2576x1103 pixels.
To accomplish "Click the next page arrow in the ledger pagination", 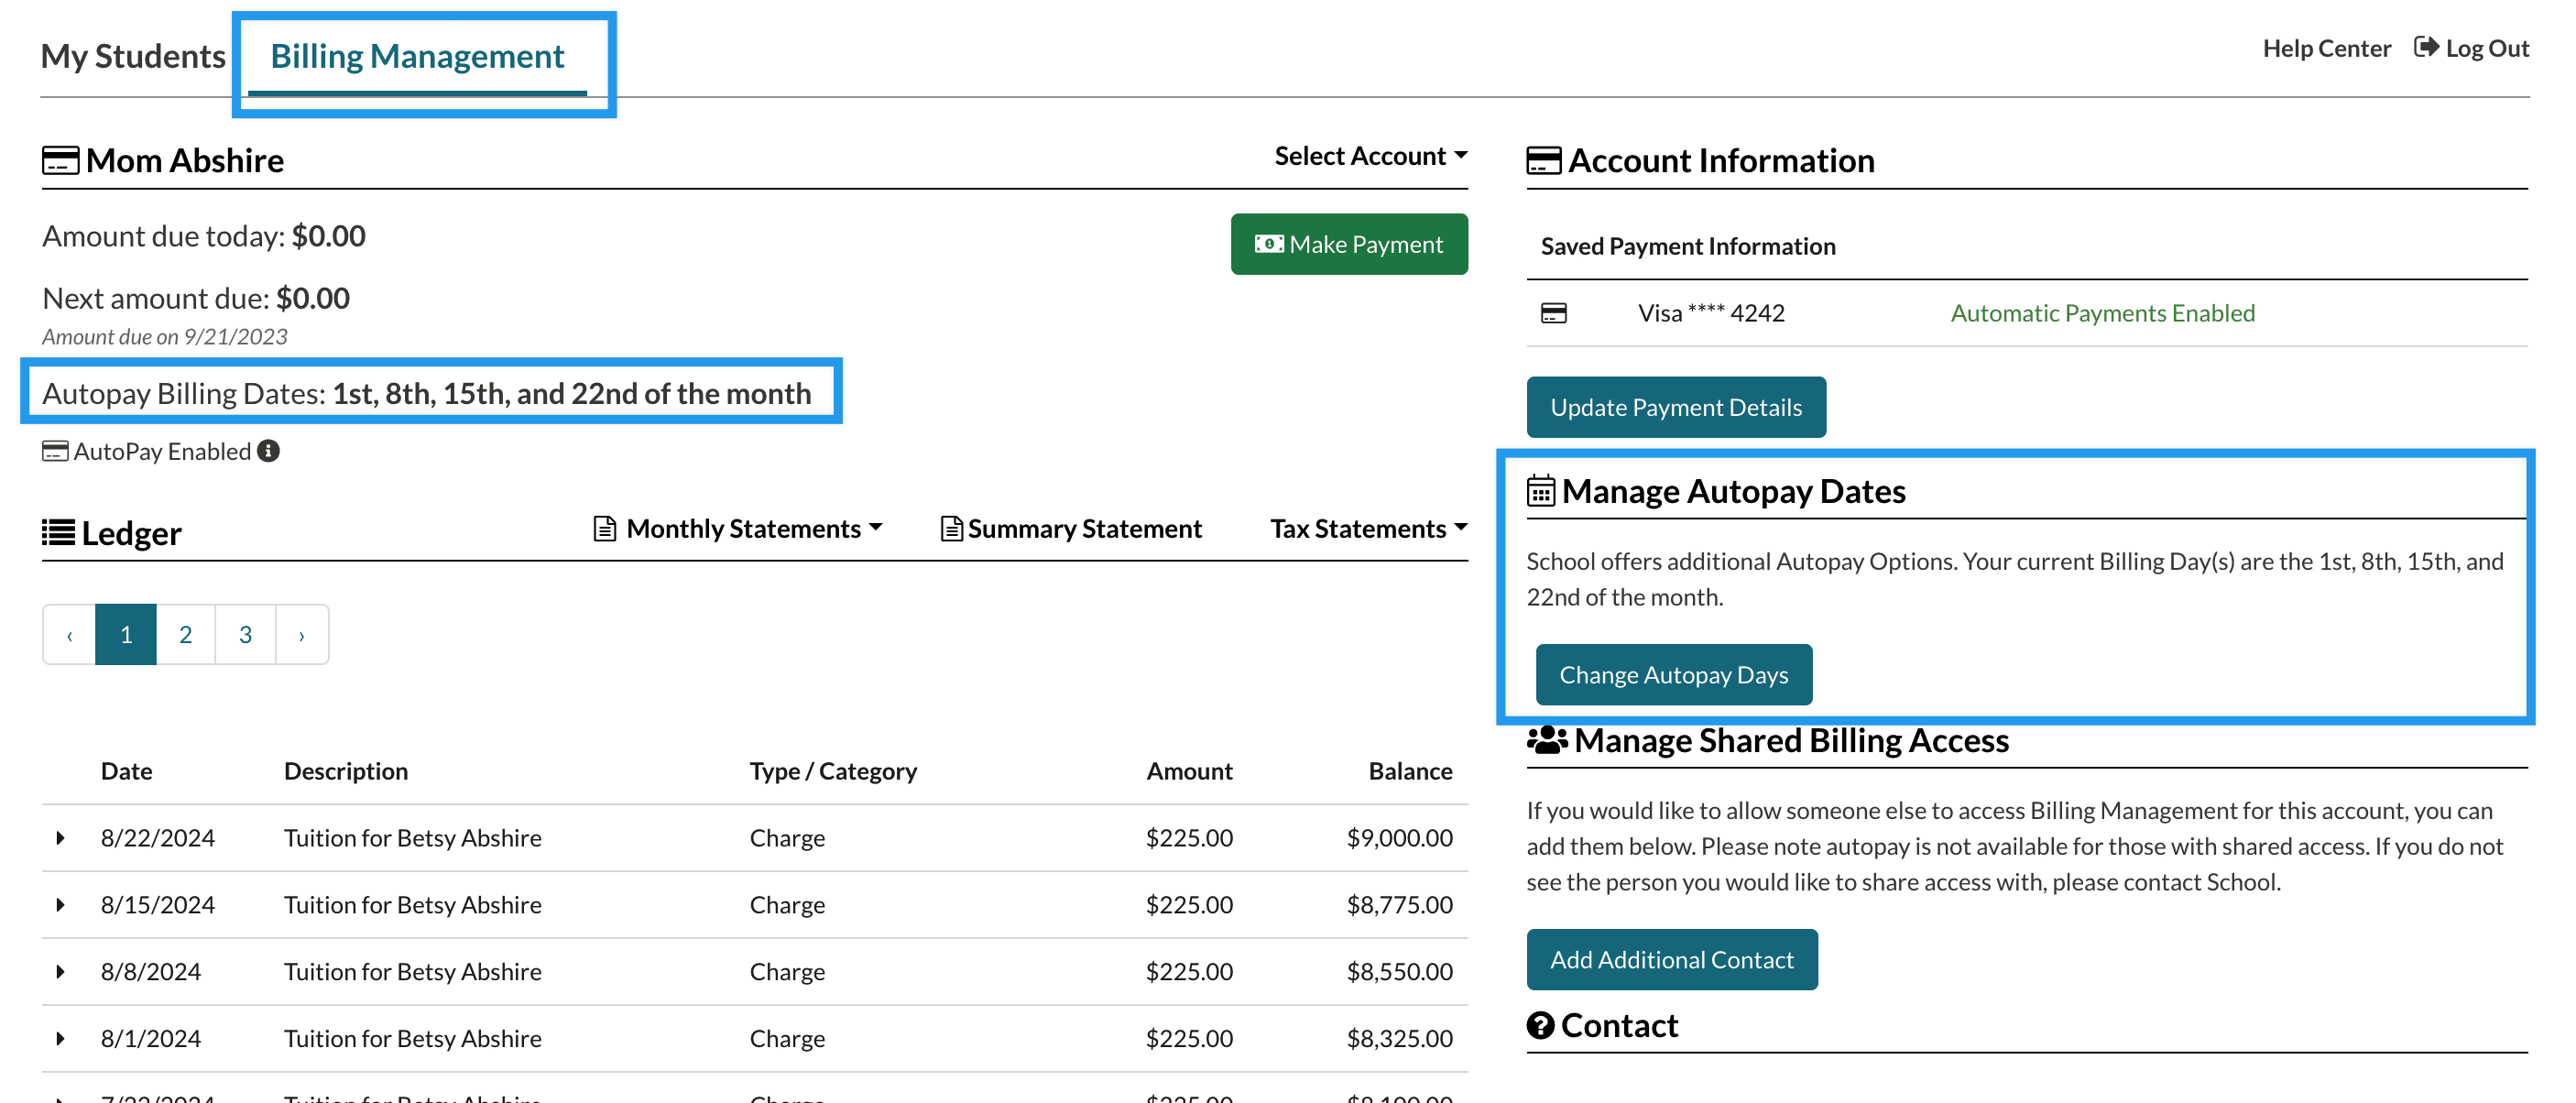I will pyautogui.click(x=301, y=634).
